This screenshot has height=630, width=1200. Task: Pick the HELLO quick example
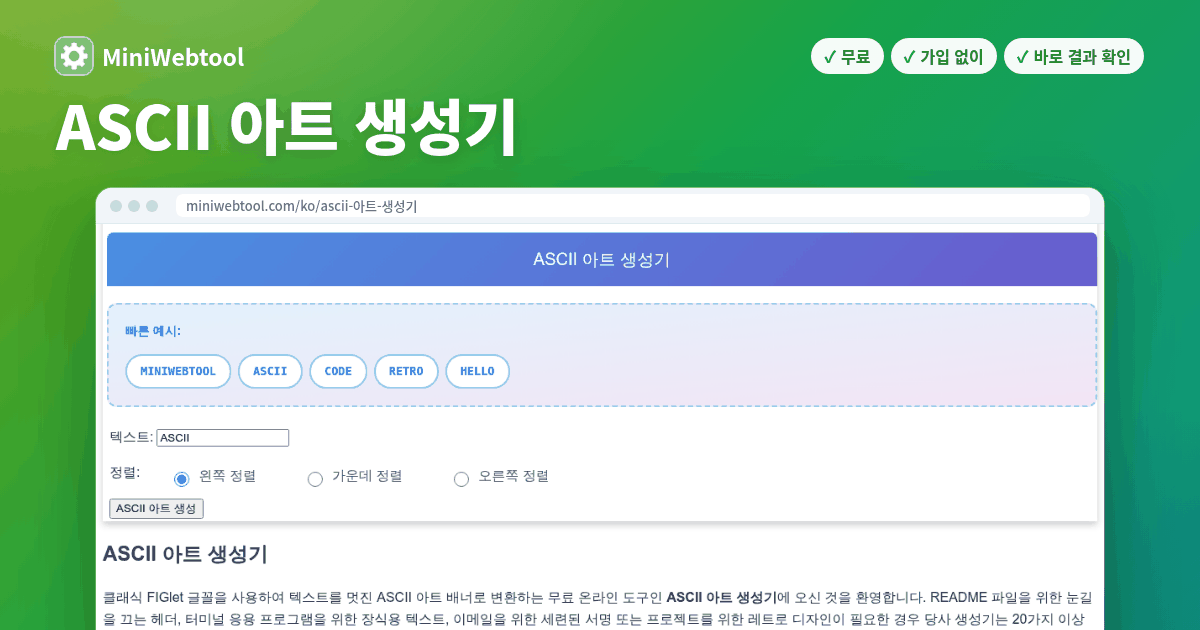477,371
